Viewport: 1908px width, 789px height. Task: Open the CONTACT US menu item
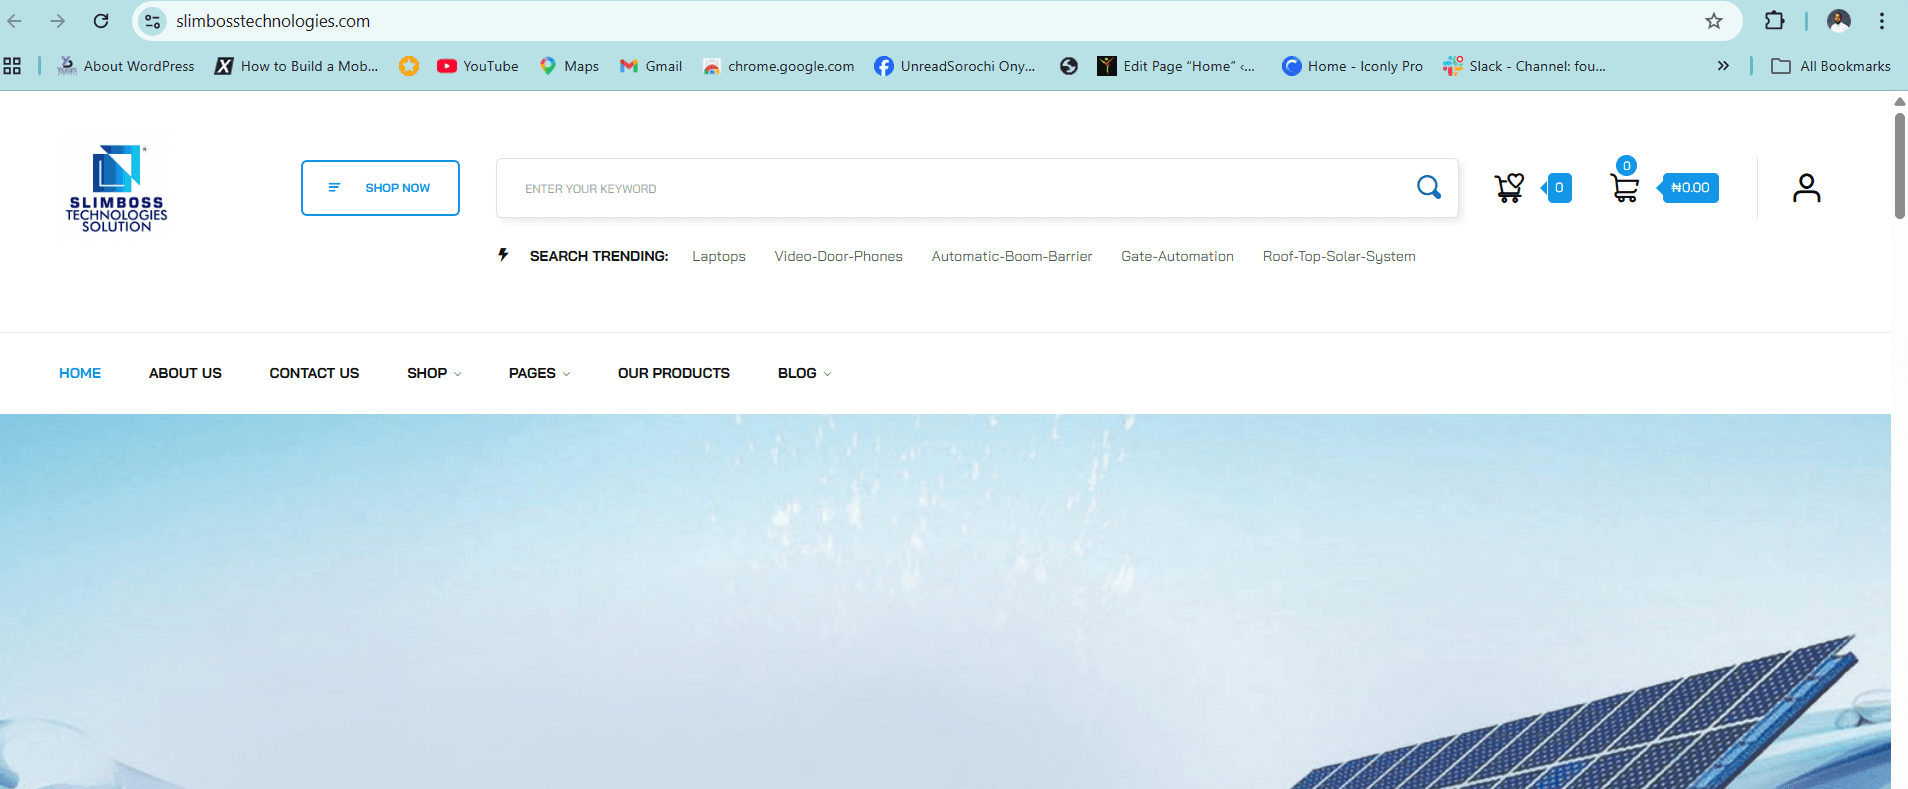[314, 373]
